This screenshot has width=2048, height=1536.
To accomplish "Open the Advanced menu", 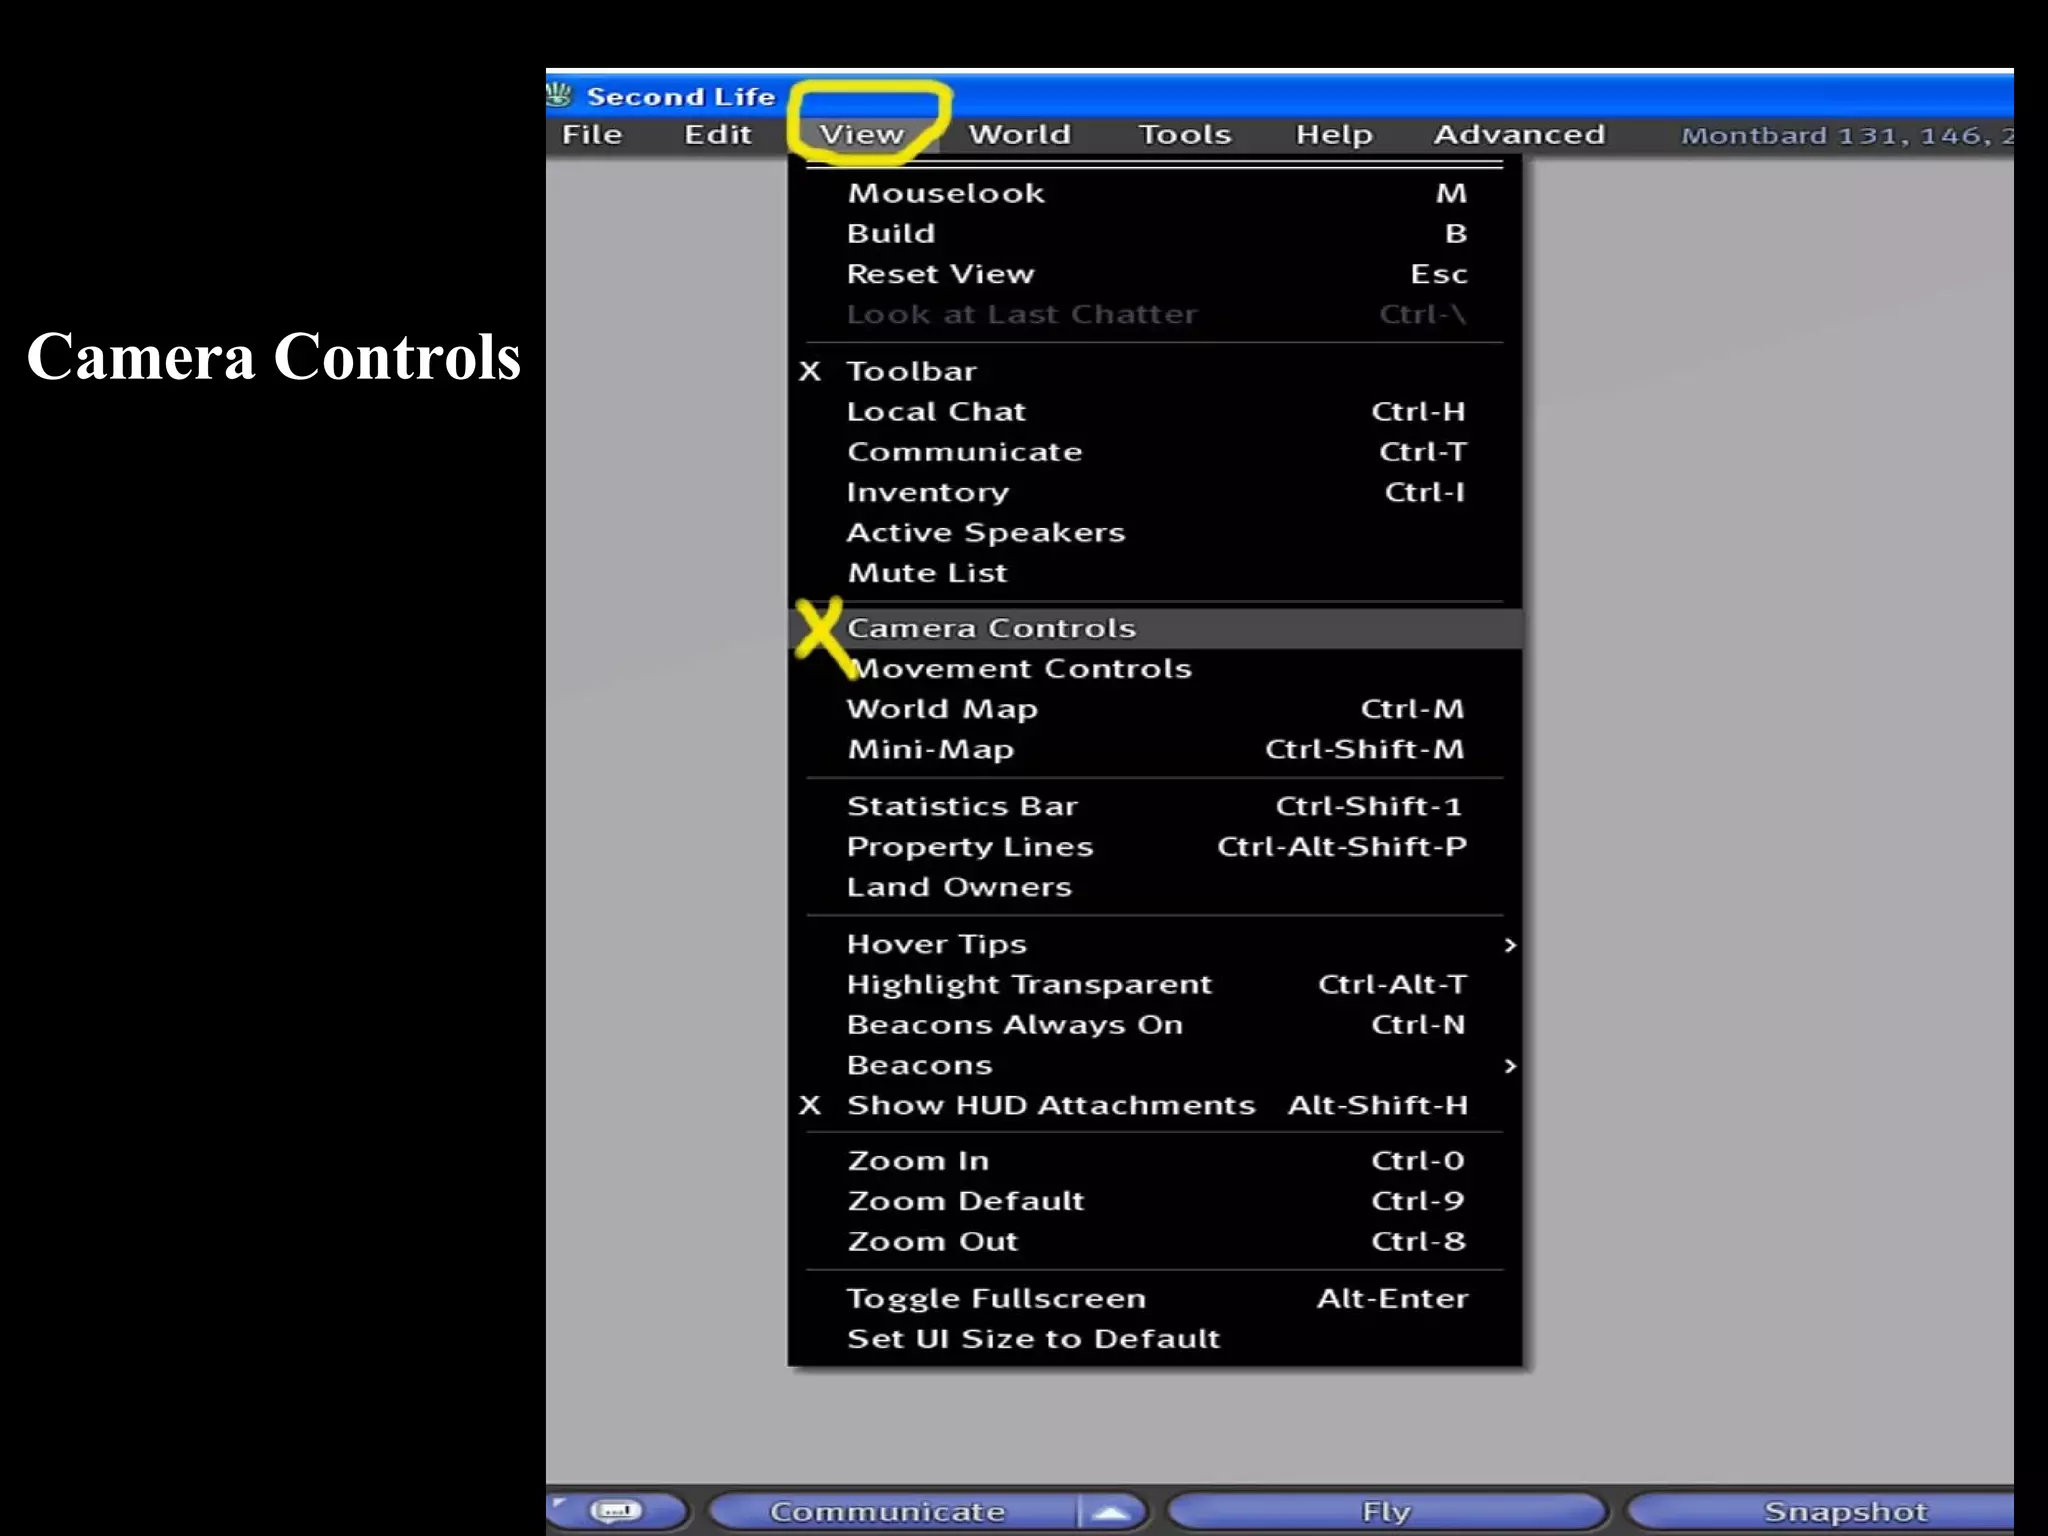I will point(1519,134).
